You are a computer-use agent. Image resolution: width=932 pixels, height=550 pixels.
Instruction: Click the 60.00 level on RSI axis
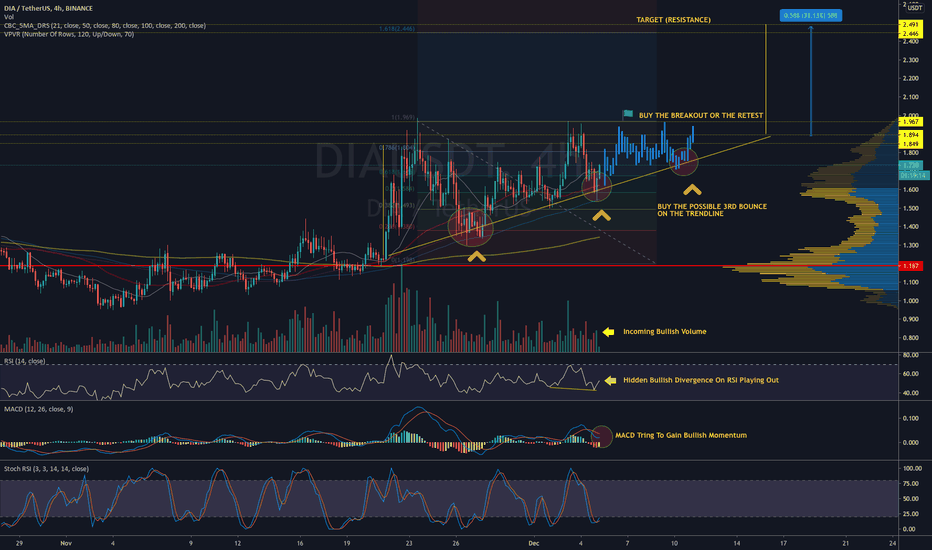pos(911,374)
